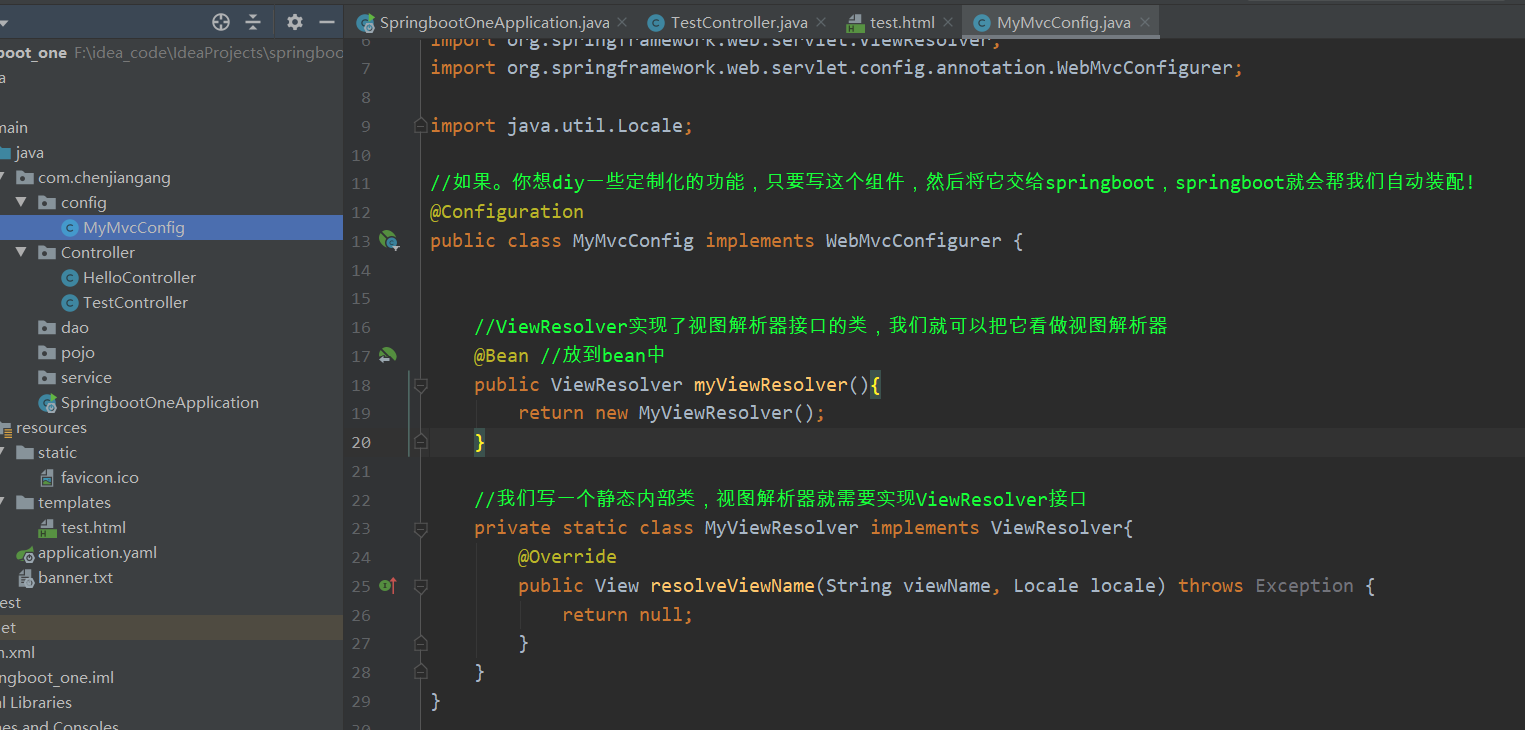Close the SpringbootOneApplication.java tab
The width and height of the screenshot is (1525, 730).
[622, 22]
